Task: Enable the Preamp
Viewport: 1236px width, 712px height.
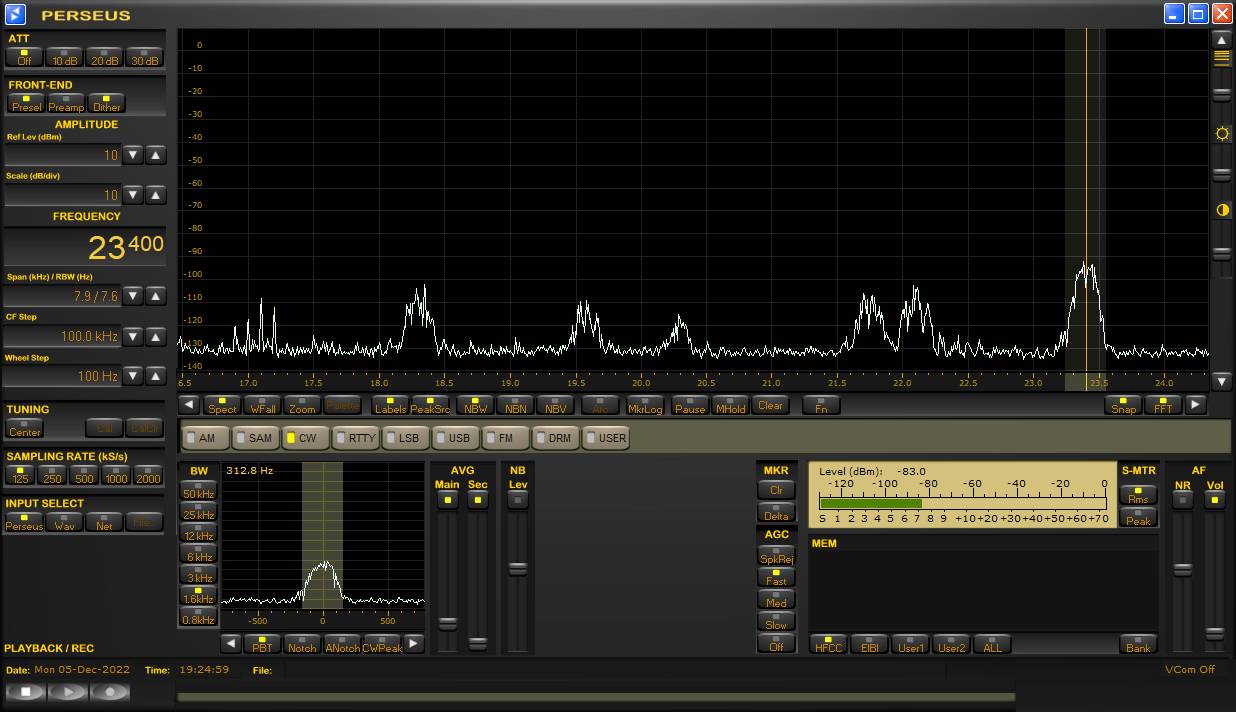Action: point(66,103)
